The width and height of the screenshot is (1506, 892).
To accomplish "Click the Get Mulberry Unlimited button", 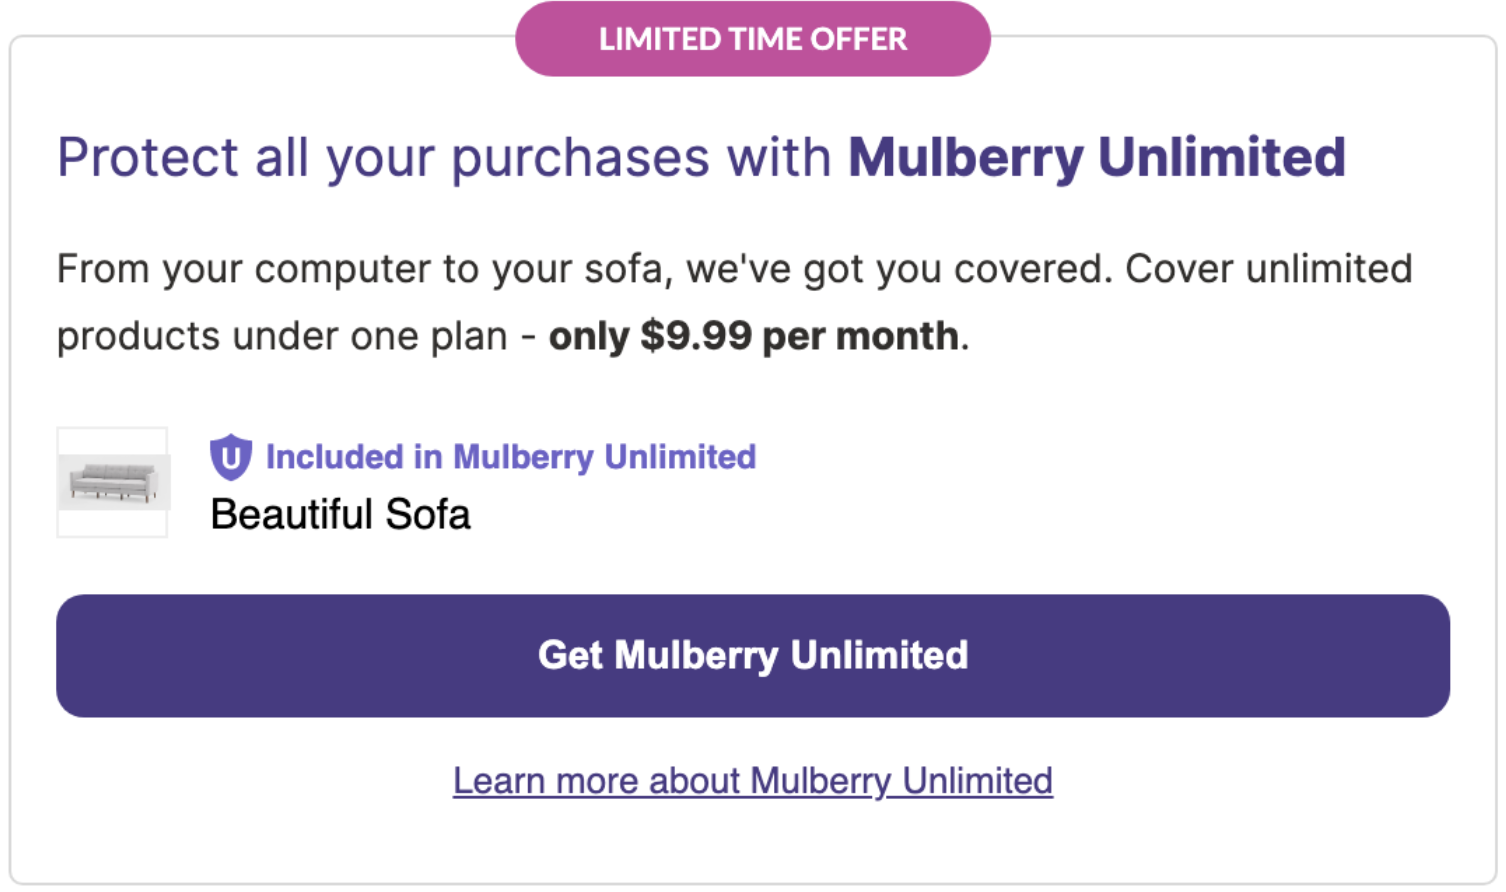I will (753, 655).
